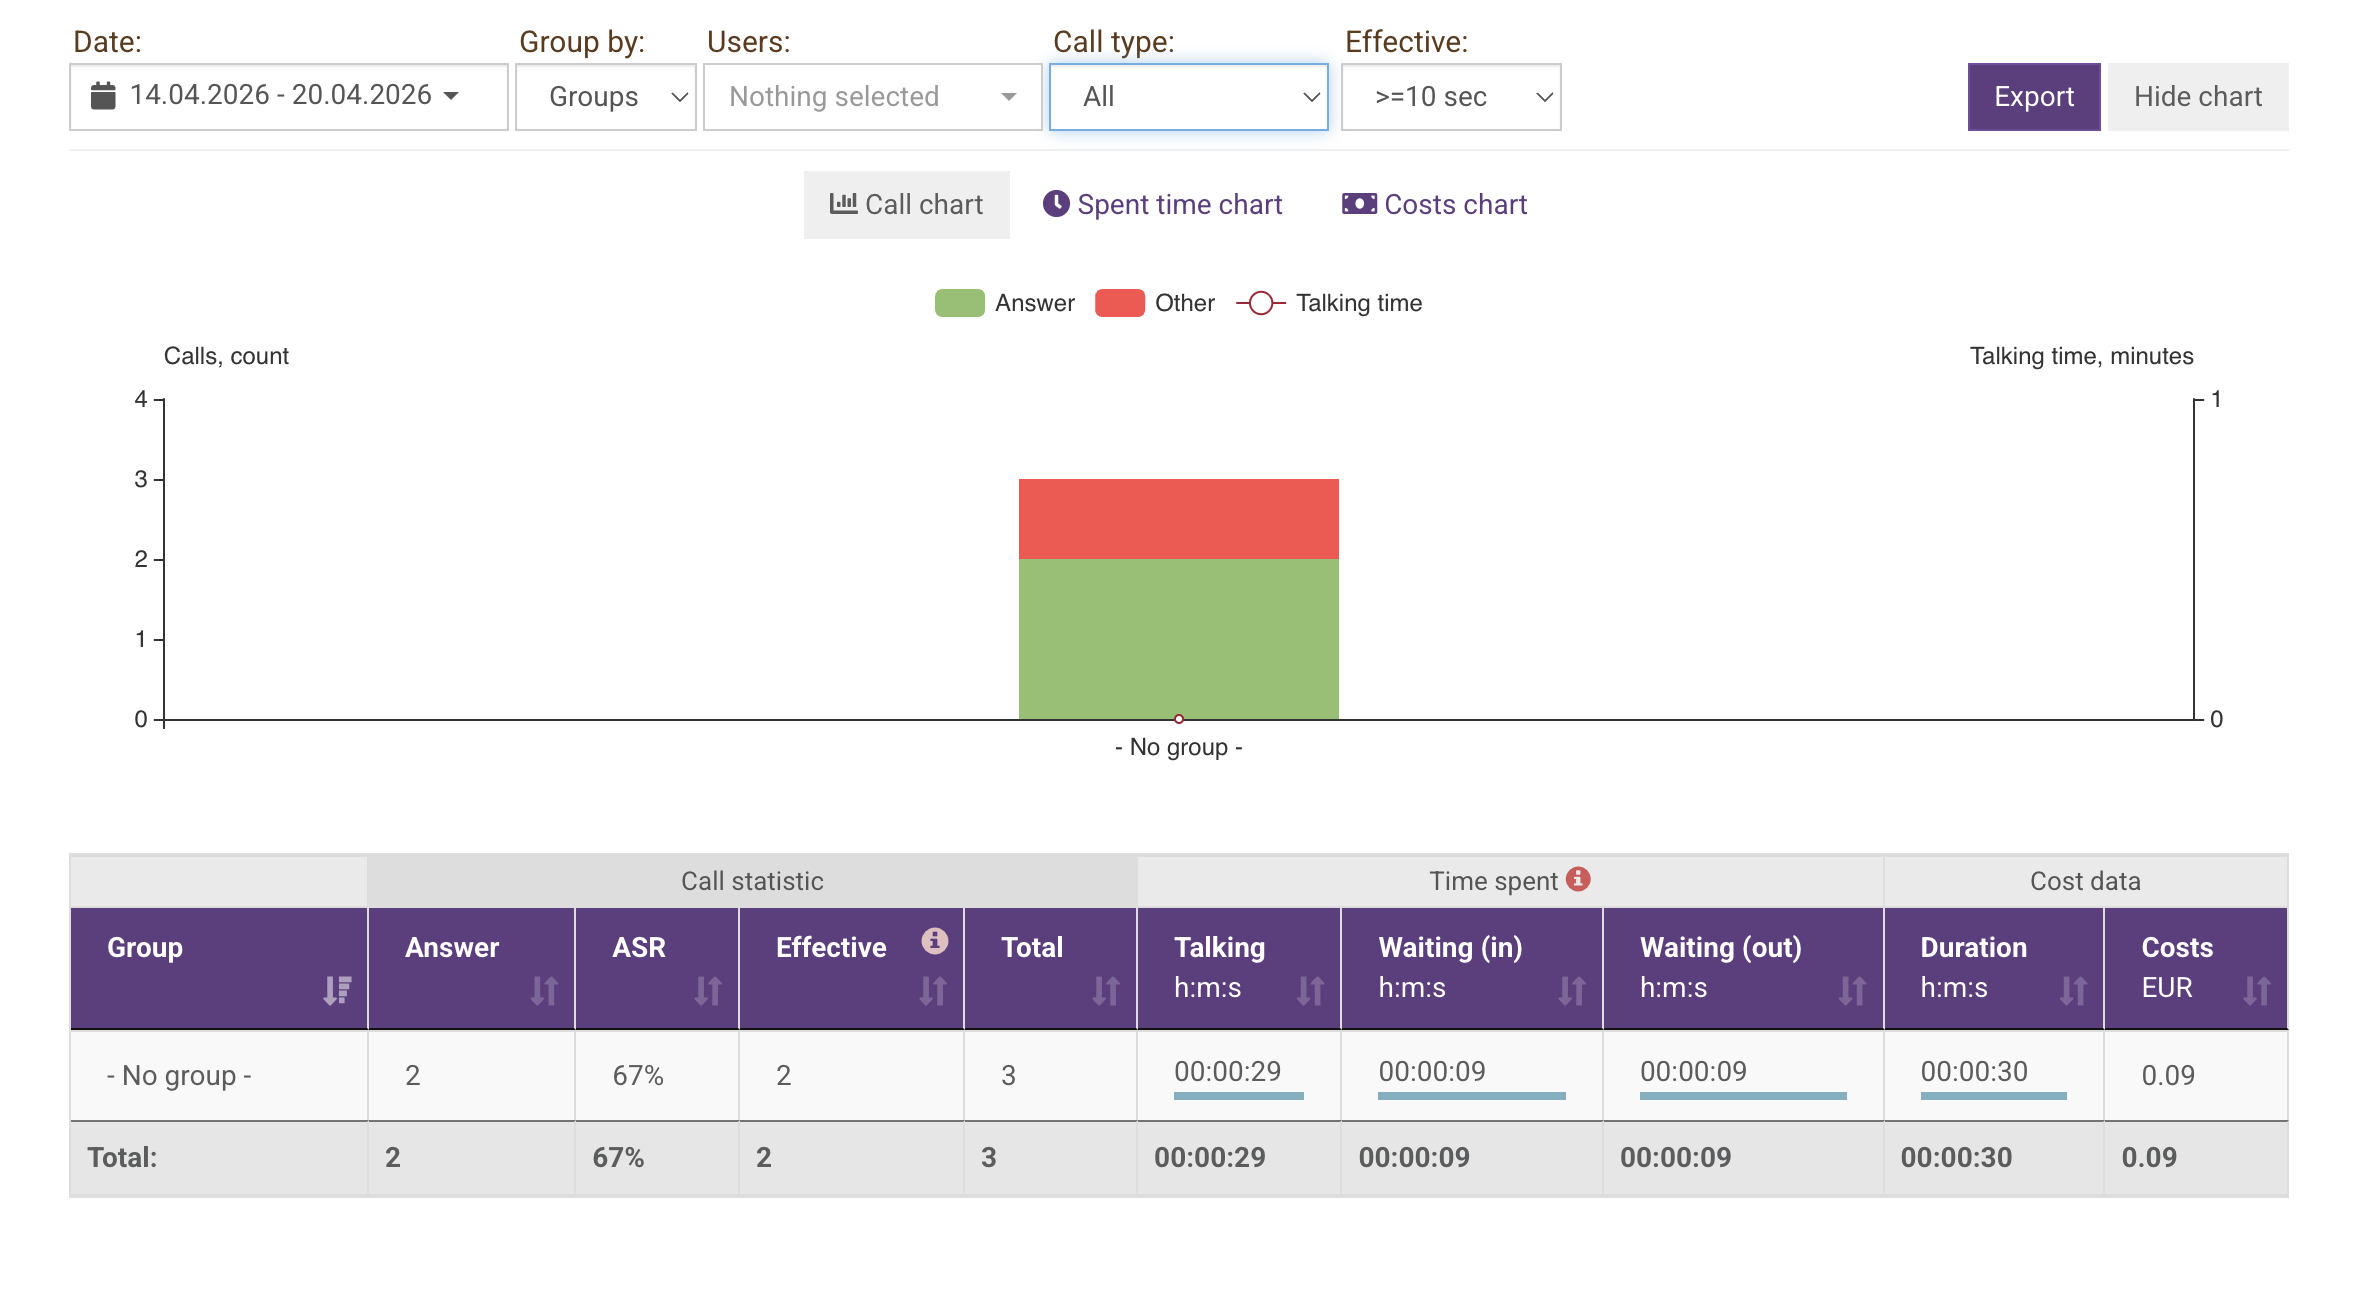Click the Effective column info icon
The height and width of the screenshot is (1294, 2364).
pyautogui.click(x=934, y=940)
